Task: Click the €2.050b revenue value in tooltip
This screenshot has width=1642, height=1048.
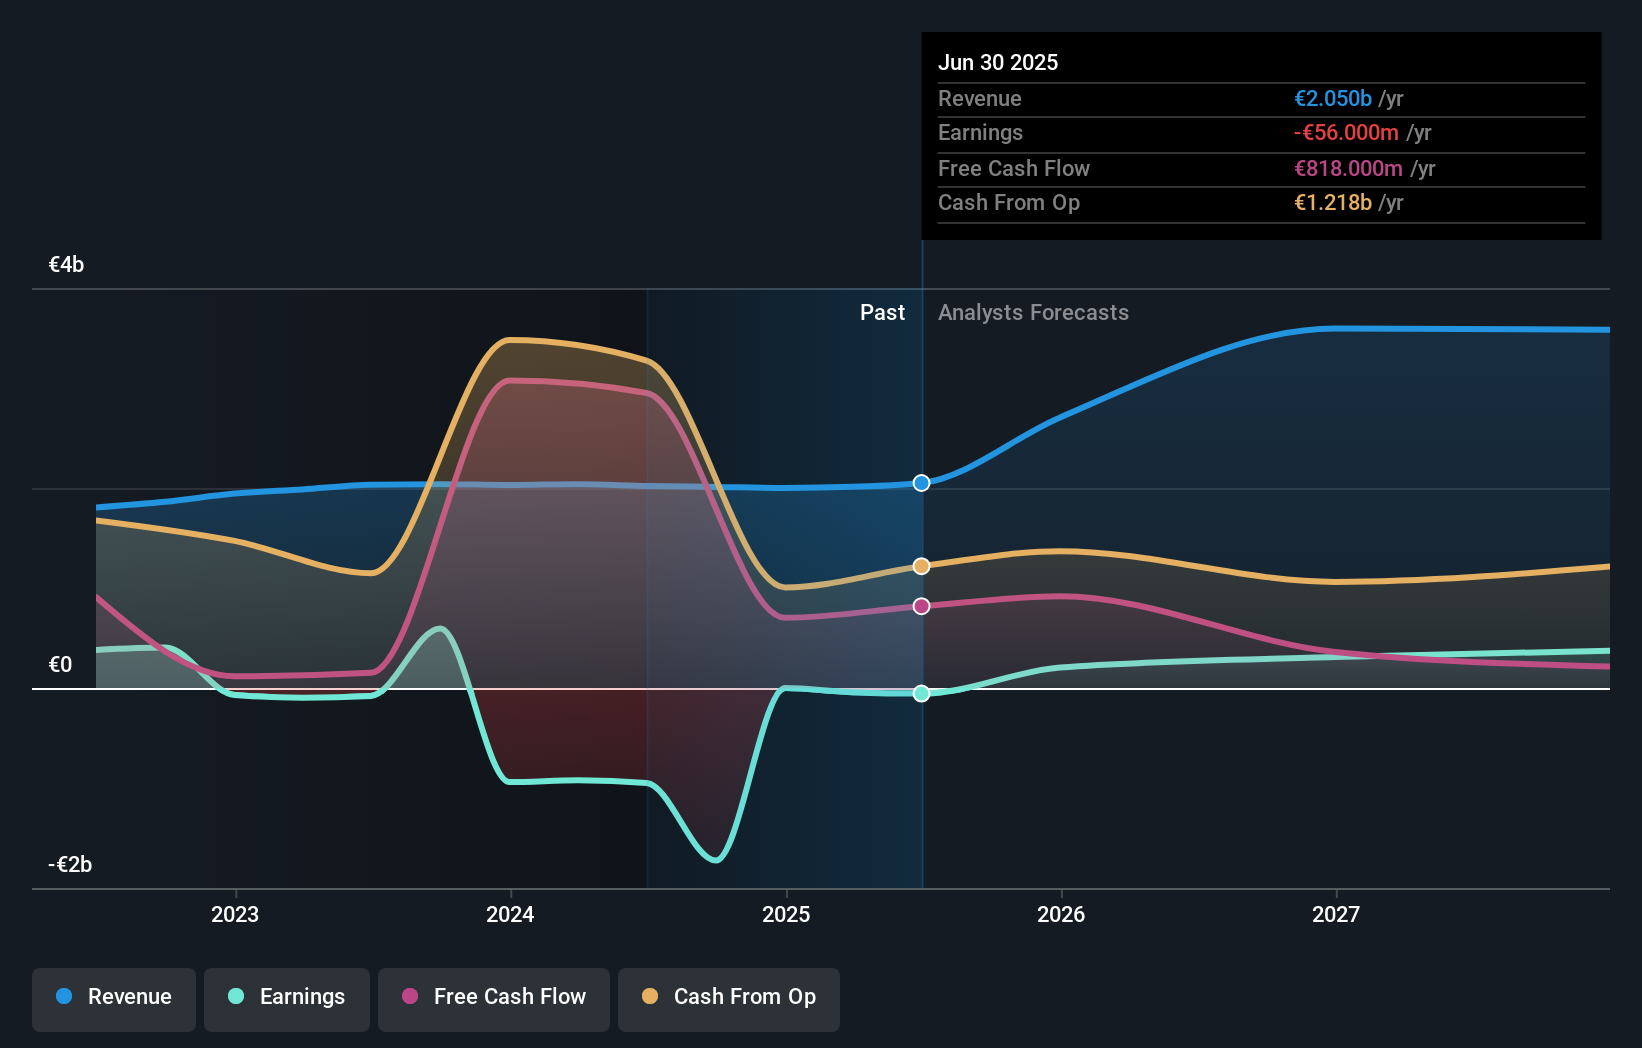Action: [x=1333, y=98]
